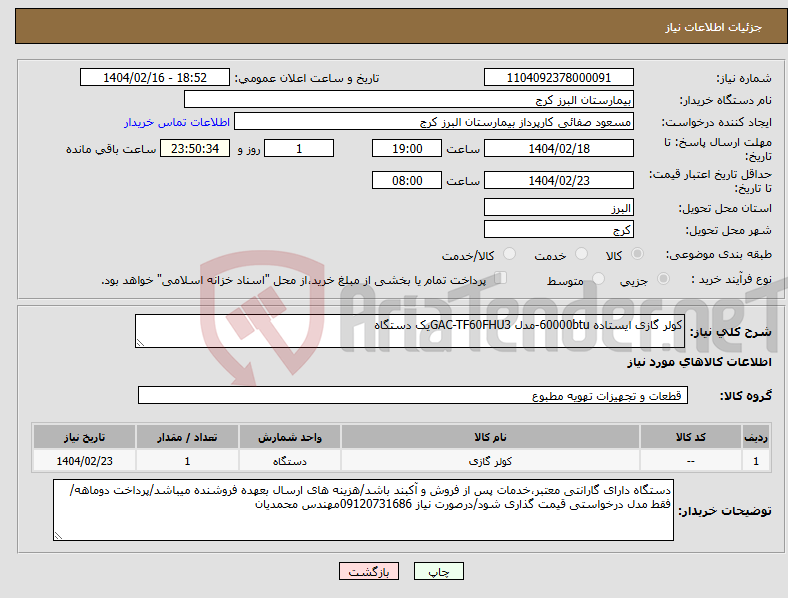Click the general description textarea کولر گازی ایستاده
The width and height of the screenshot is (788, 598).
click(x=410, y=331)
